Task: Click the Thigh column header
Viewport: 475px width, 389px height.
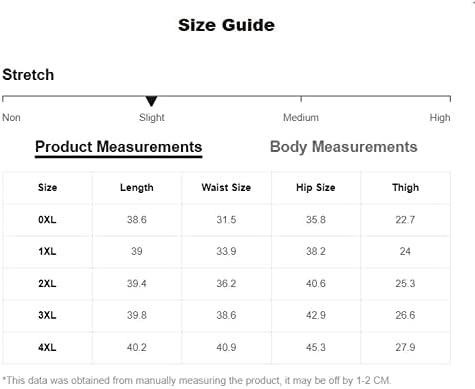Action: click(405, 188)
